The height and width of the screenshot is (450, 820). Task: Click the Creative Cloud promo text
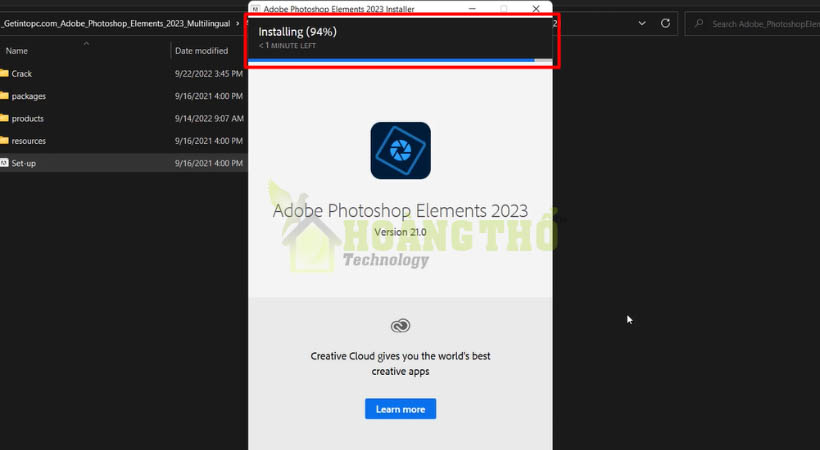pos(401,363)
